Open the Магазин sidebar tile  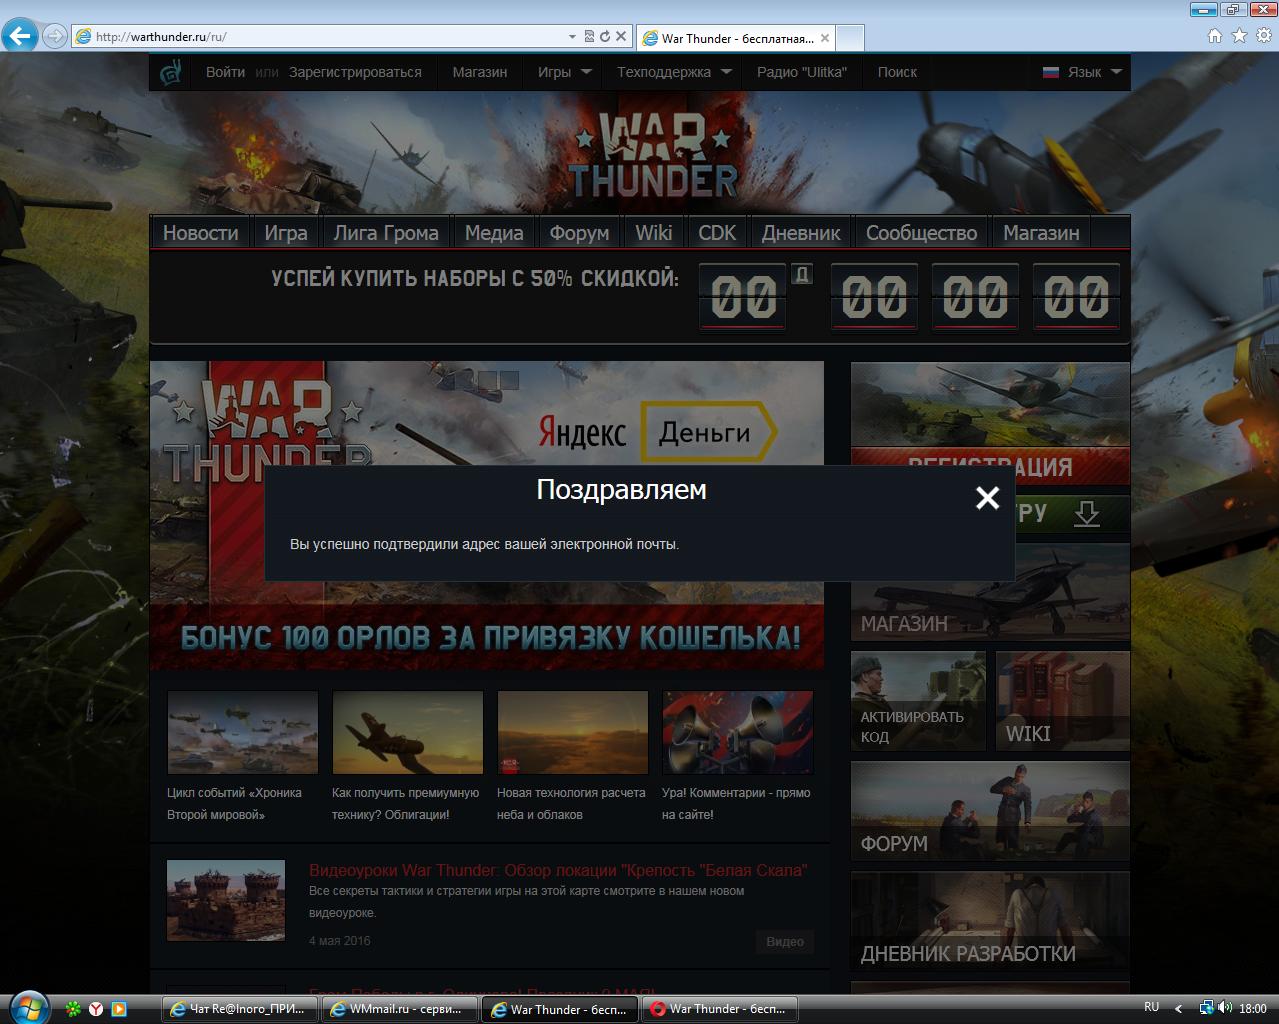point(990,592)
